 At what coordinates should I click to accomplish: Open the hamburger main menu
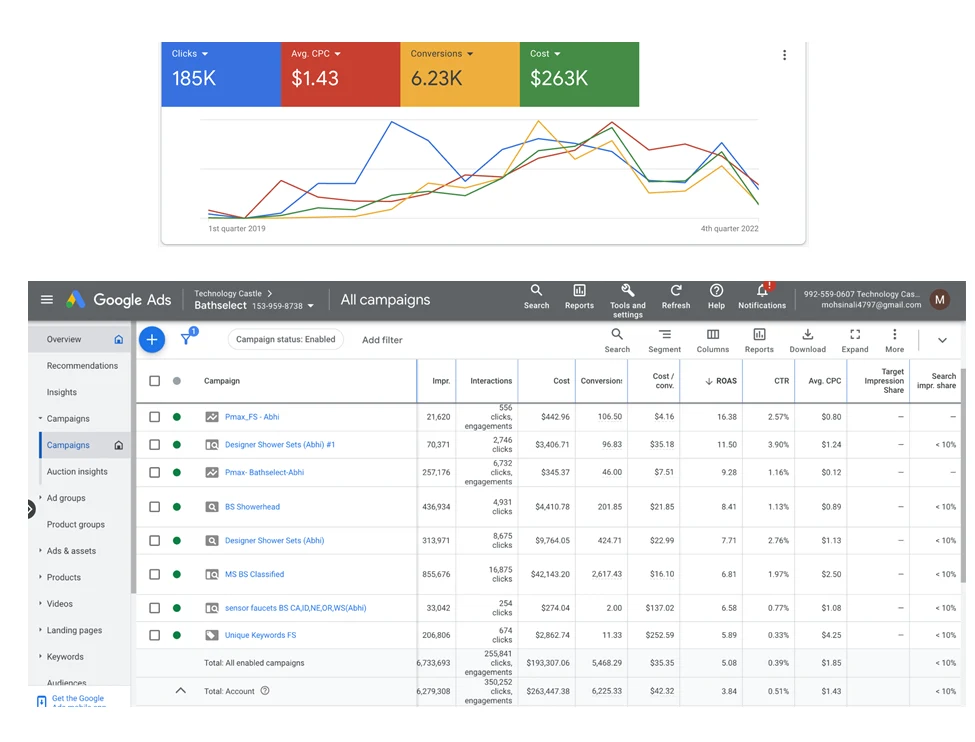[x=46, y=300]
